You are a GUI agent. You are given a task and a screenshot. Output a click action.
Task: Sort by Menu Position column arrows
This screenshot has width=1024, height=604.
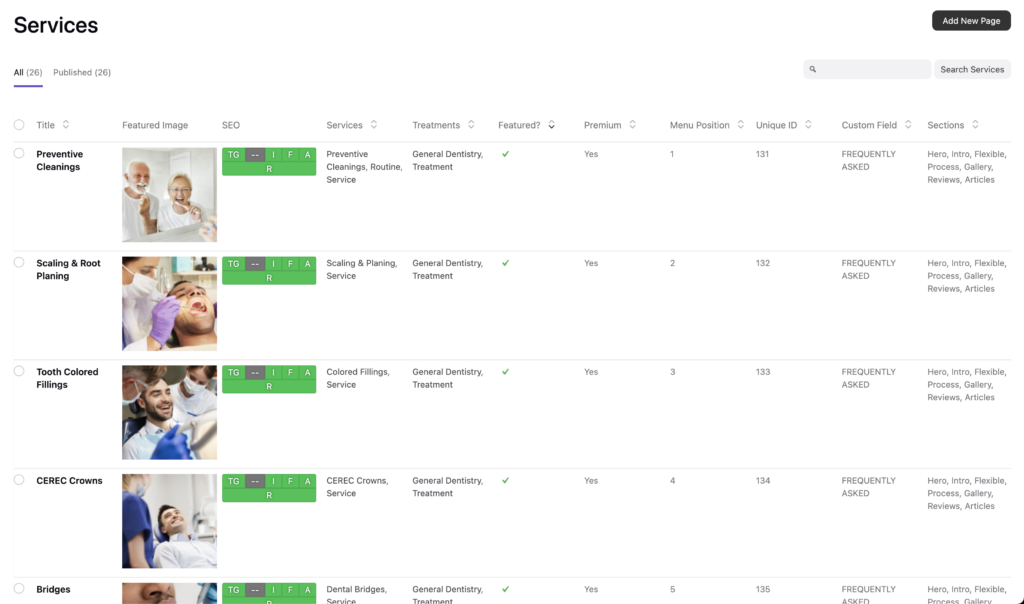[741, 125]
